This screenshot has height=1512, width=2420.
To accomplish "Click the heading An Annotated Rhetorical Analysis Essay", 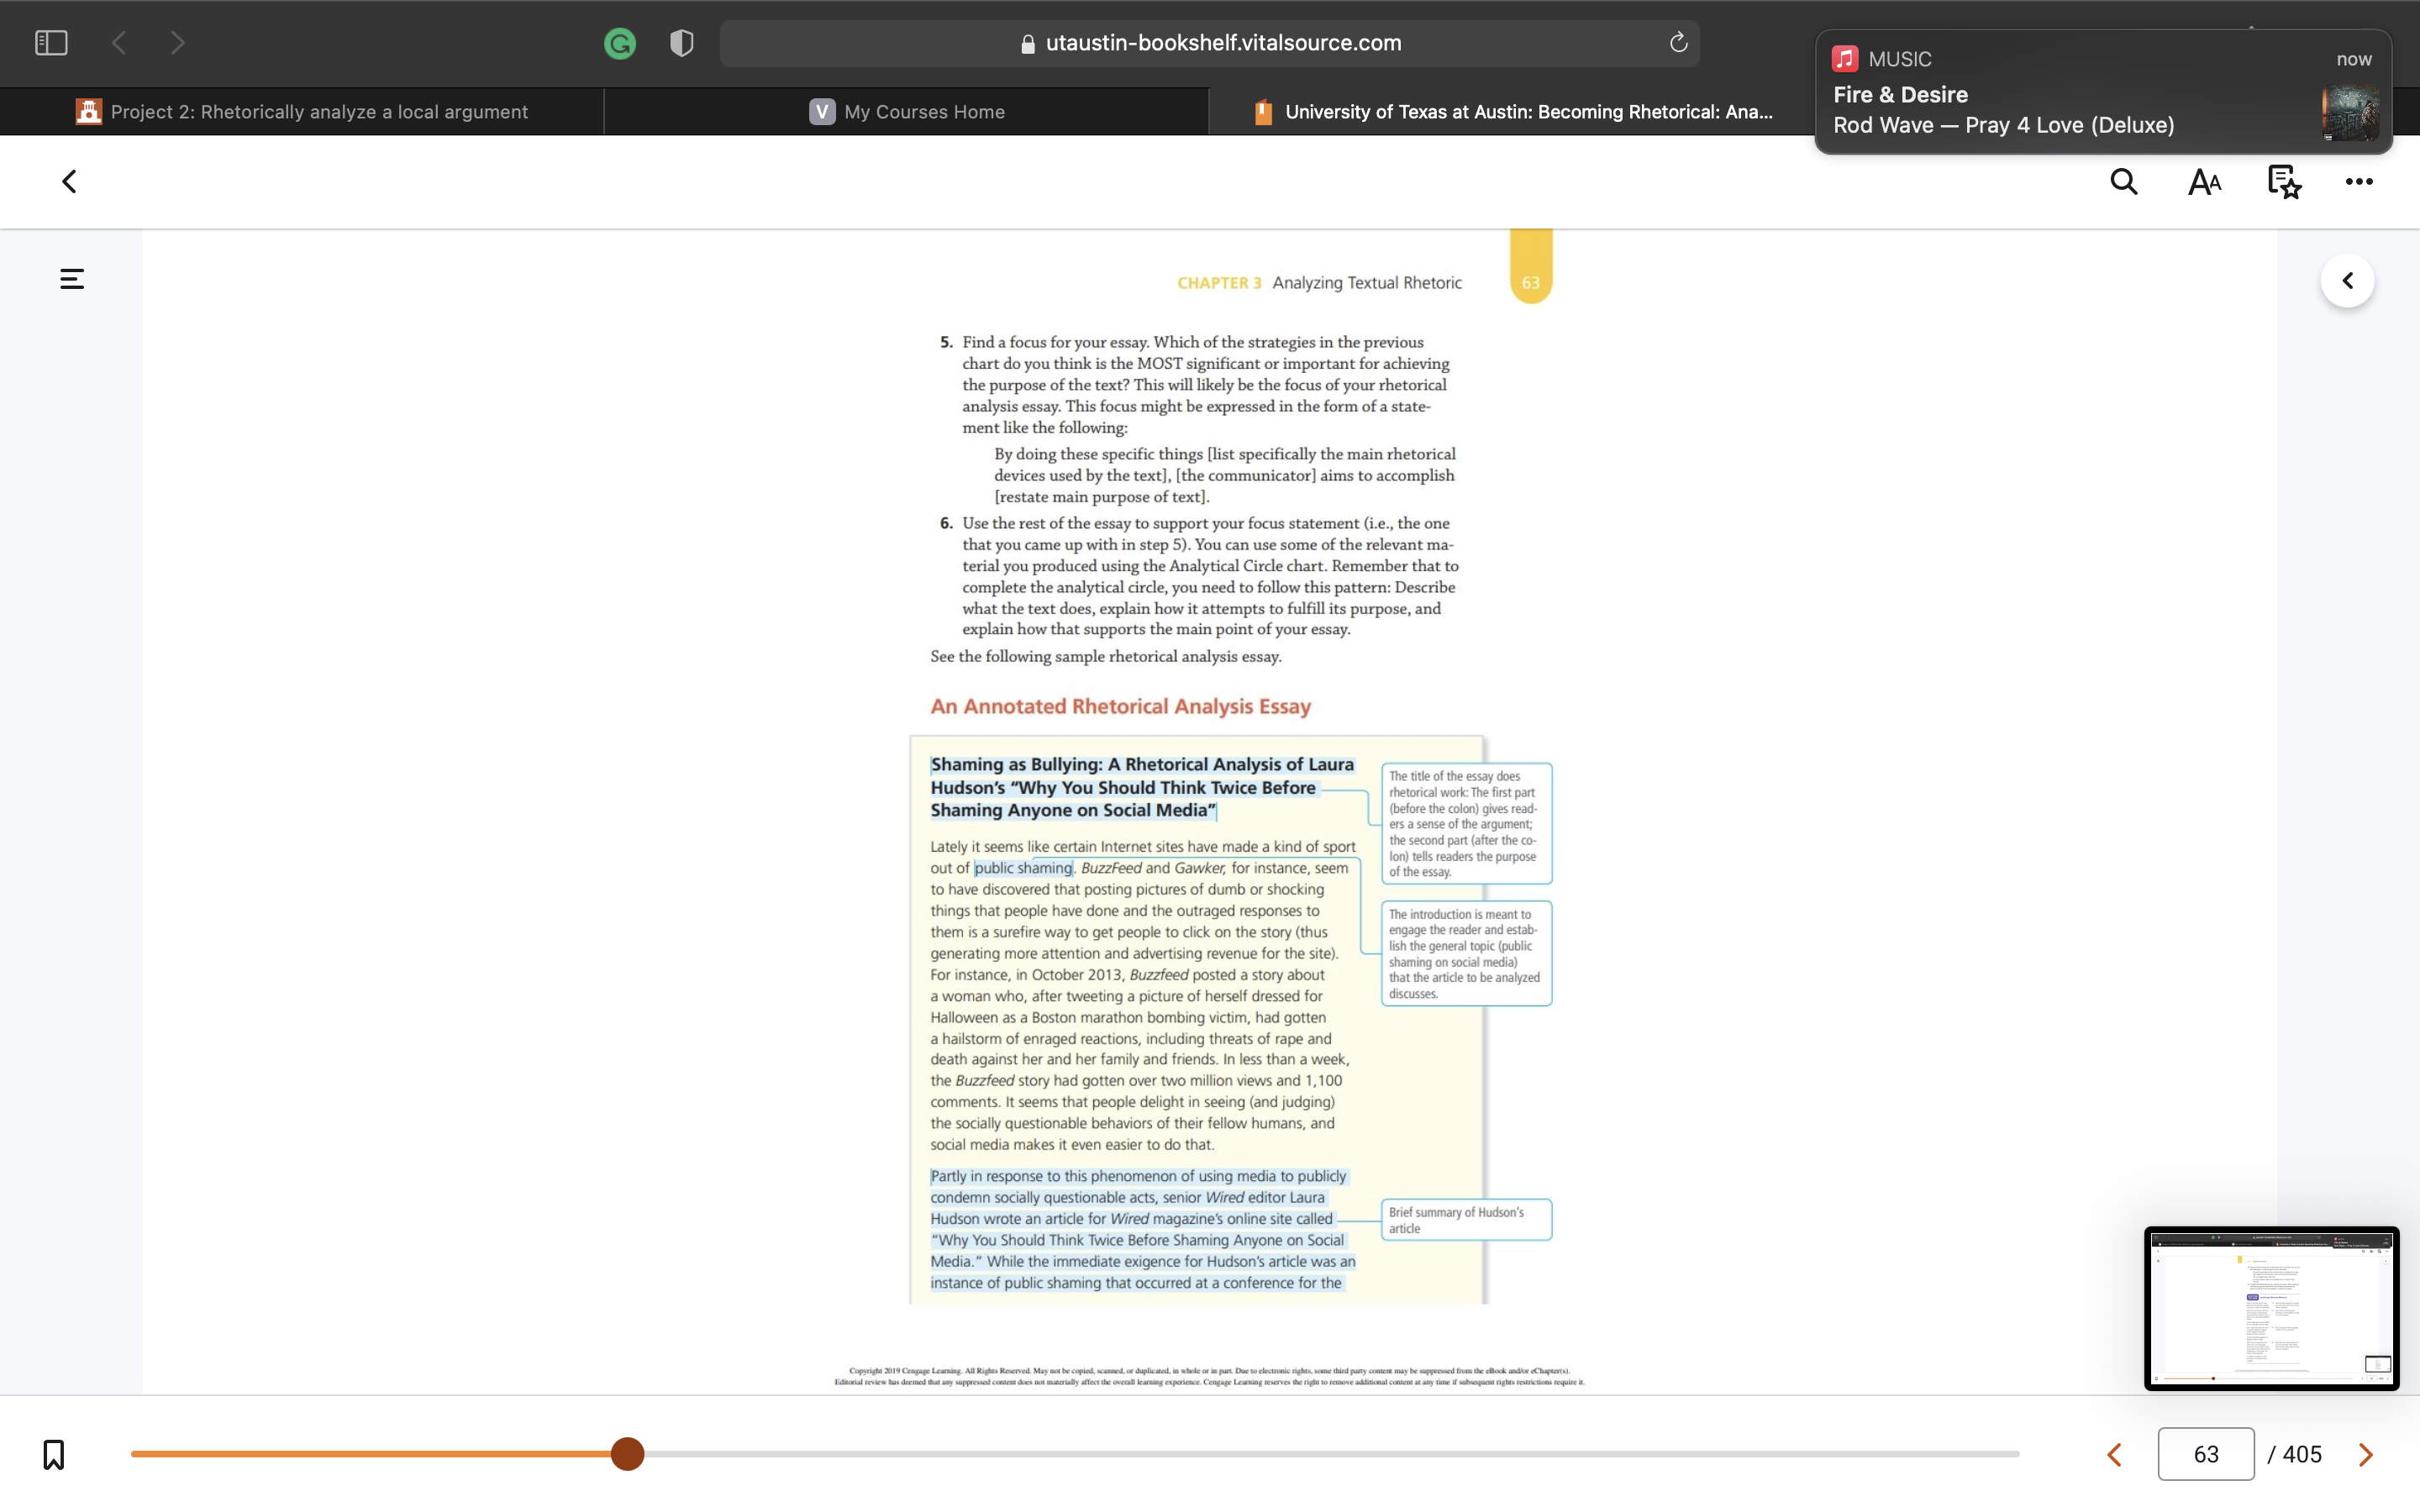I will point(1120,706).
